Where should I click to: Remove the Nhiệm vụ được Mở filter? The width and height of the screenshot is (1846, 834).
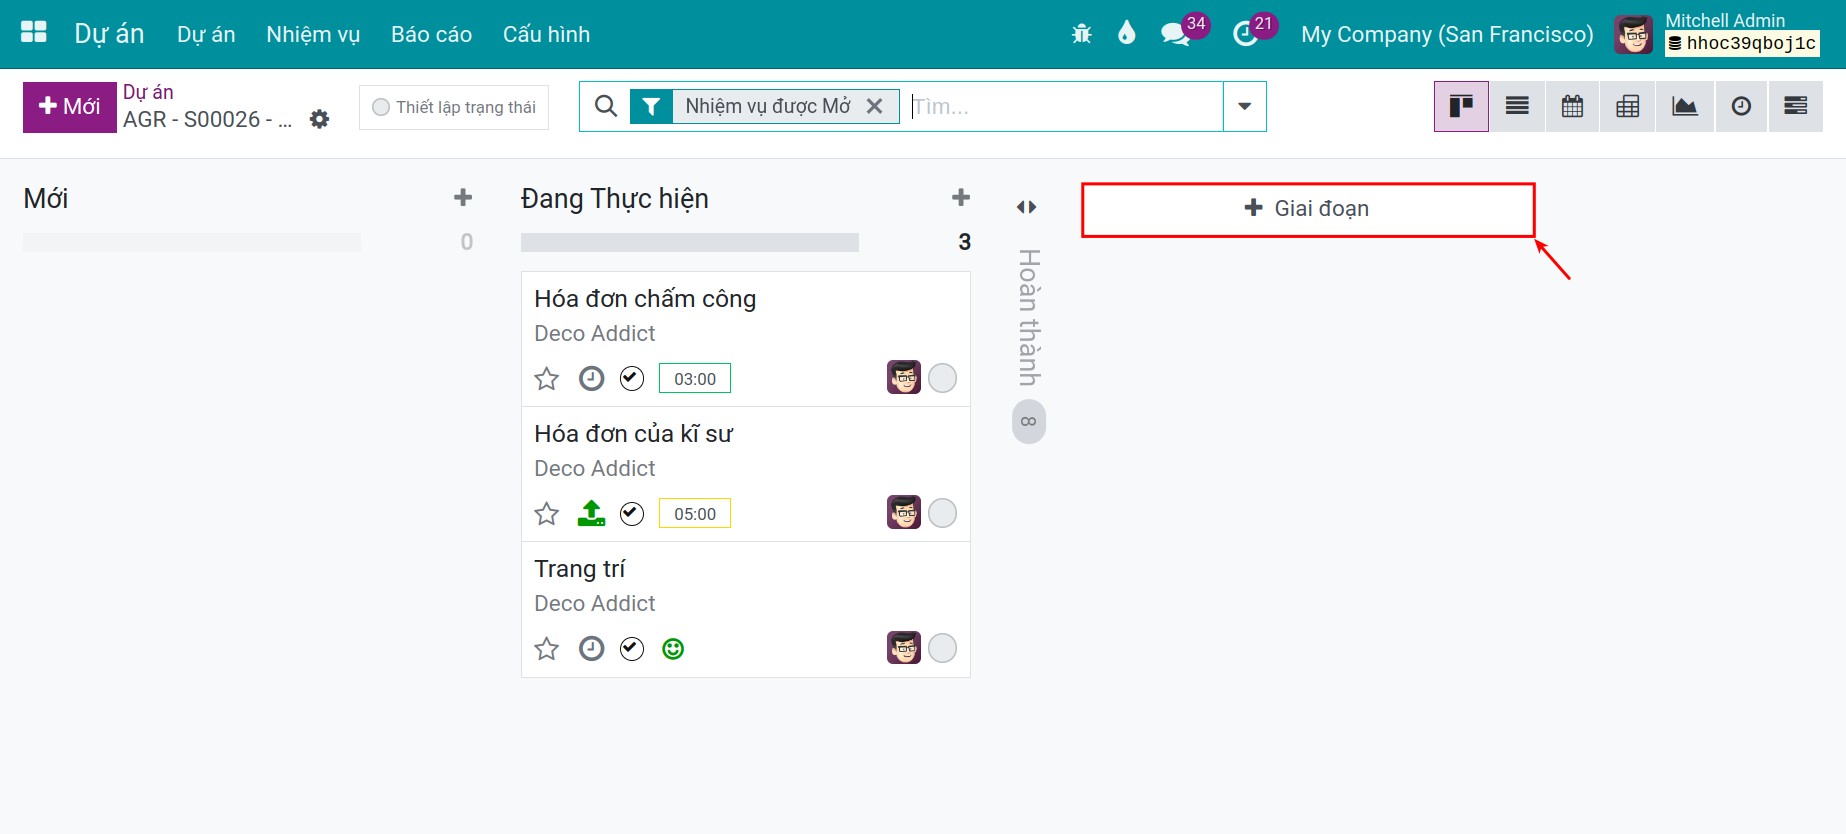click(874, 106)
